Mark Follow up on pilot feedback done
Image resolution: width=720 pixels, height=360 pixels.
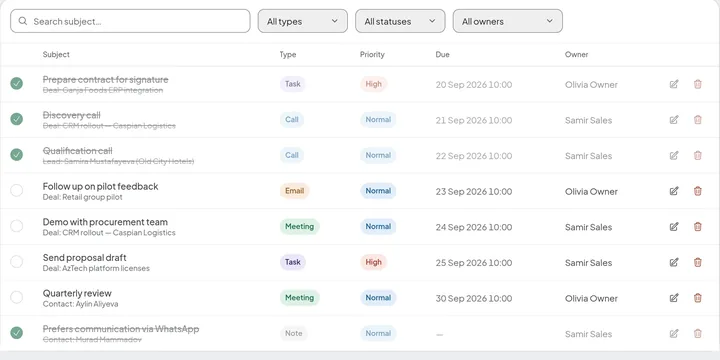click(x=17, y=190)
